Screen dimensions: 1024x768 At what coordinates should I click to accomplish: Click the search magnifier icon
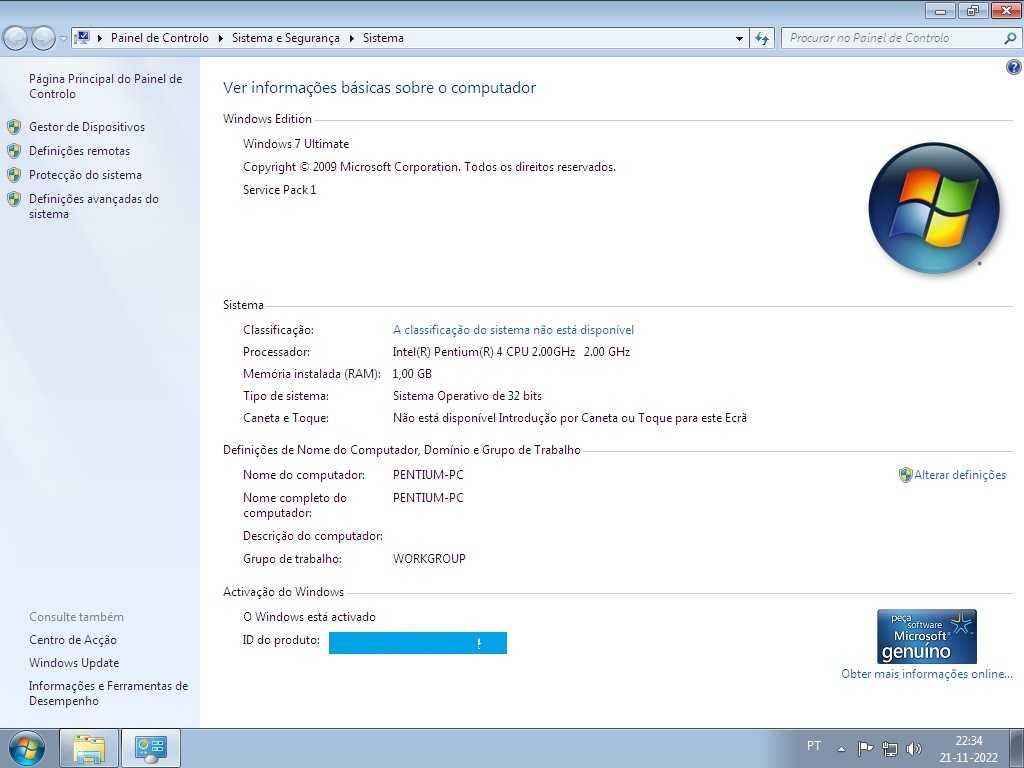[1010, 38]
